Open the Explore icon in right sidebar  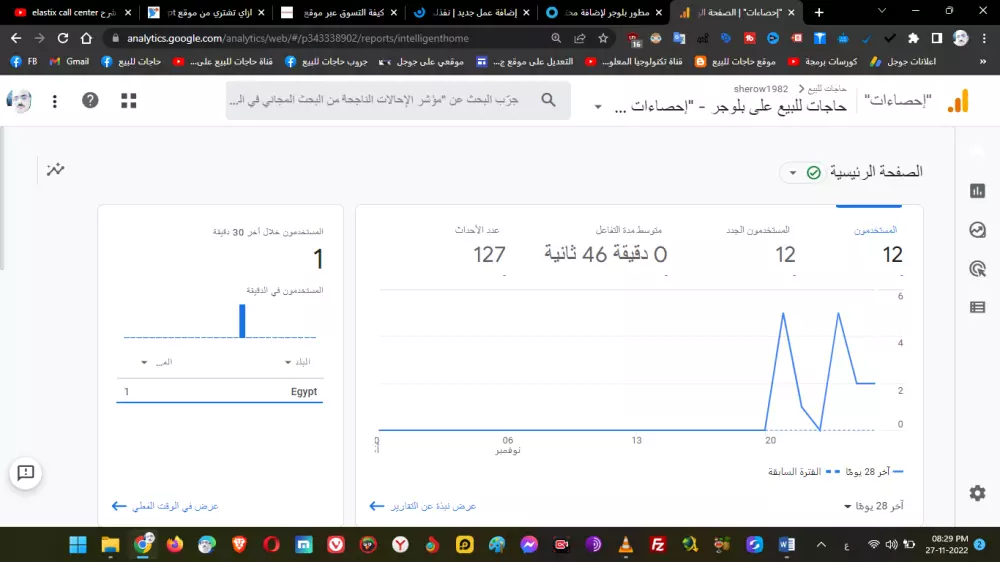[977, 230]
